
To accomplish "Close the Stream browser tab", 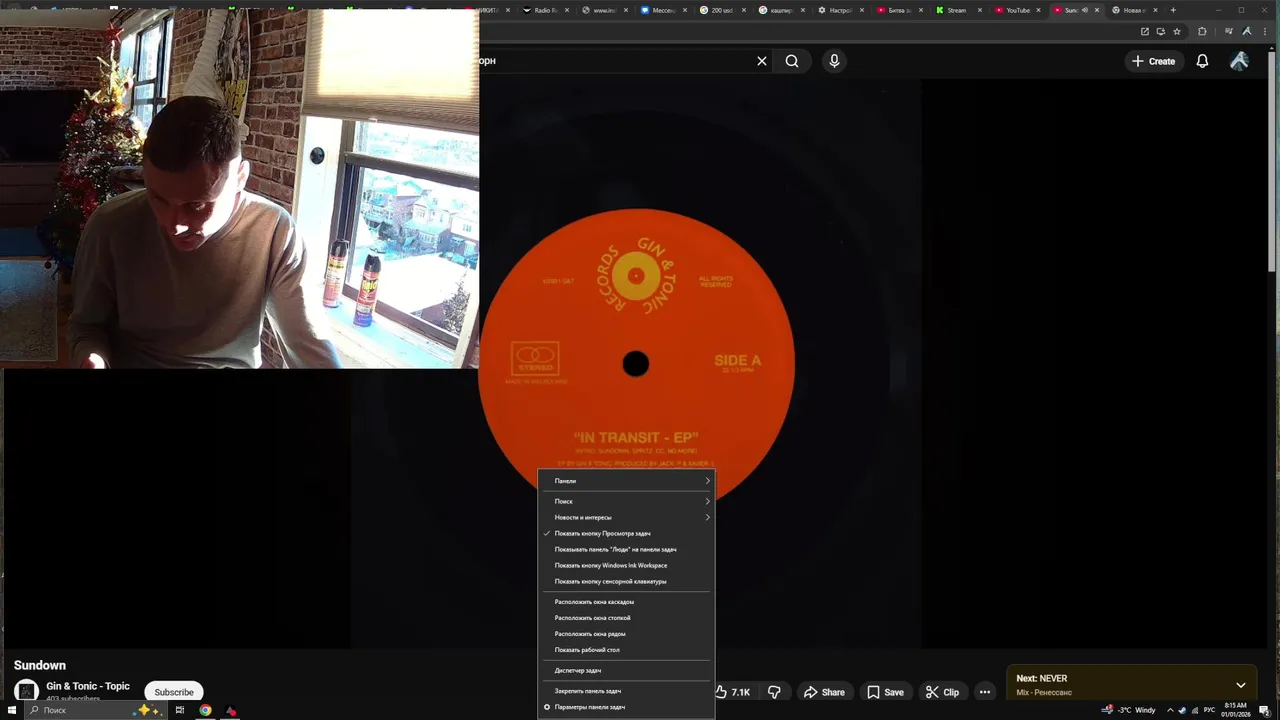I will [979, 10].
